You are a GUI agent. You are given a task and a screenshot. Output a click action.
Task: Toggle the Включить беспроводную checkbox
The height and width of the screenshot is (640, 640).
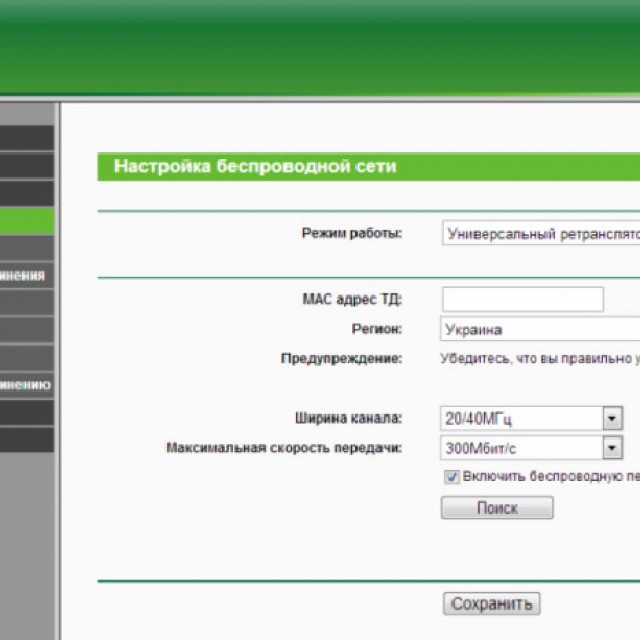pyautogui.click(x=451, y=477)
